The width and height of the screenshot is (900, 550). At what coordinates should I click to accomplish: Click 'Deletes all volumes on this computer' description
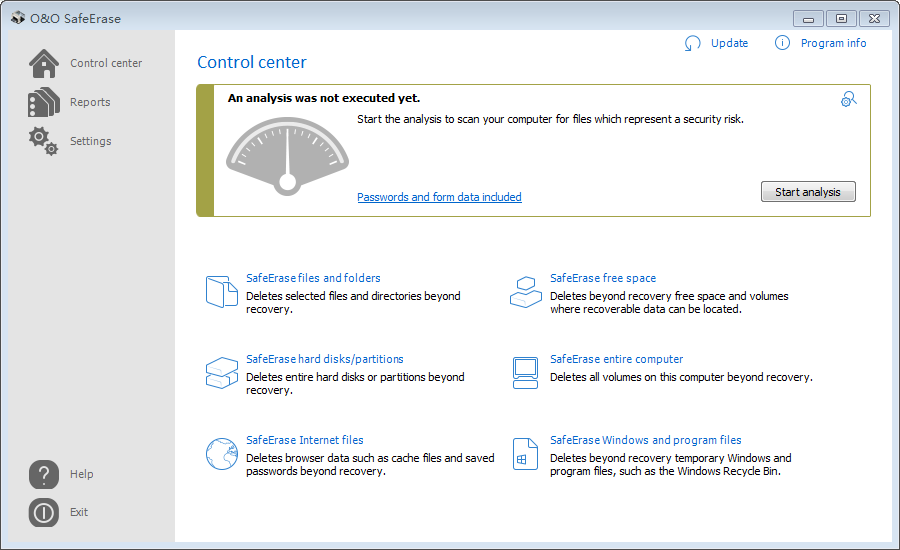681,377
